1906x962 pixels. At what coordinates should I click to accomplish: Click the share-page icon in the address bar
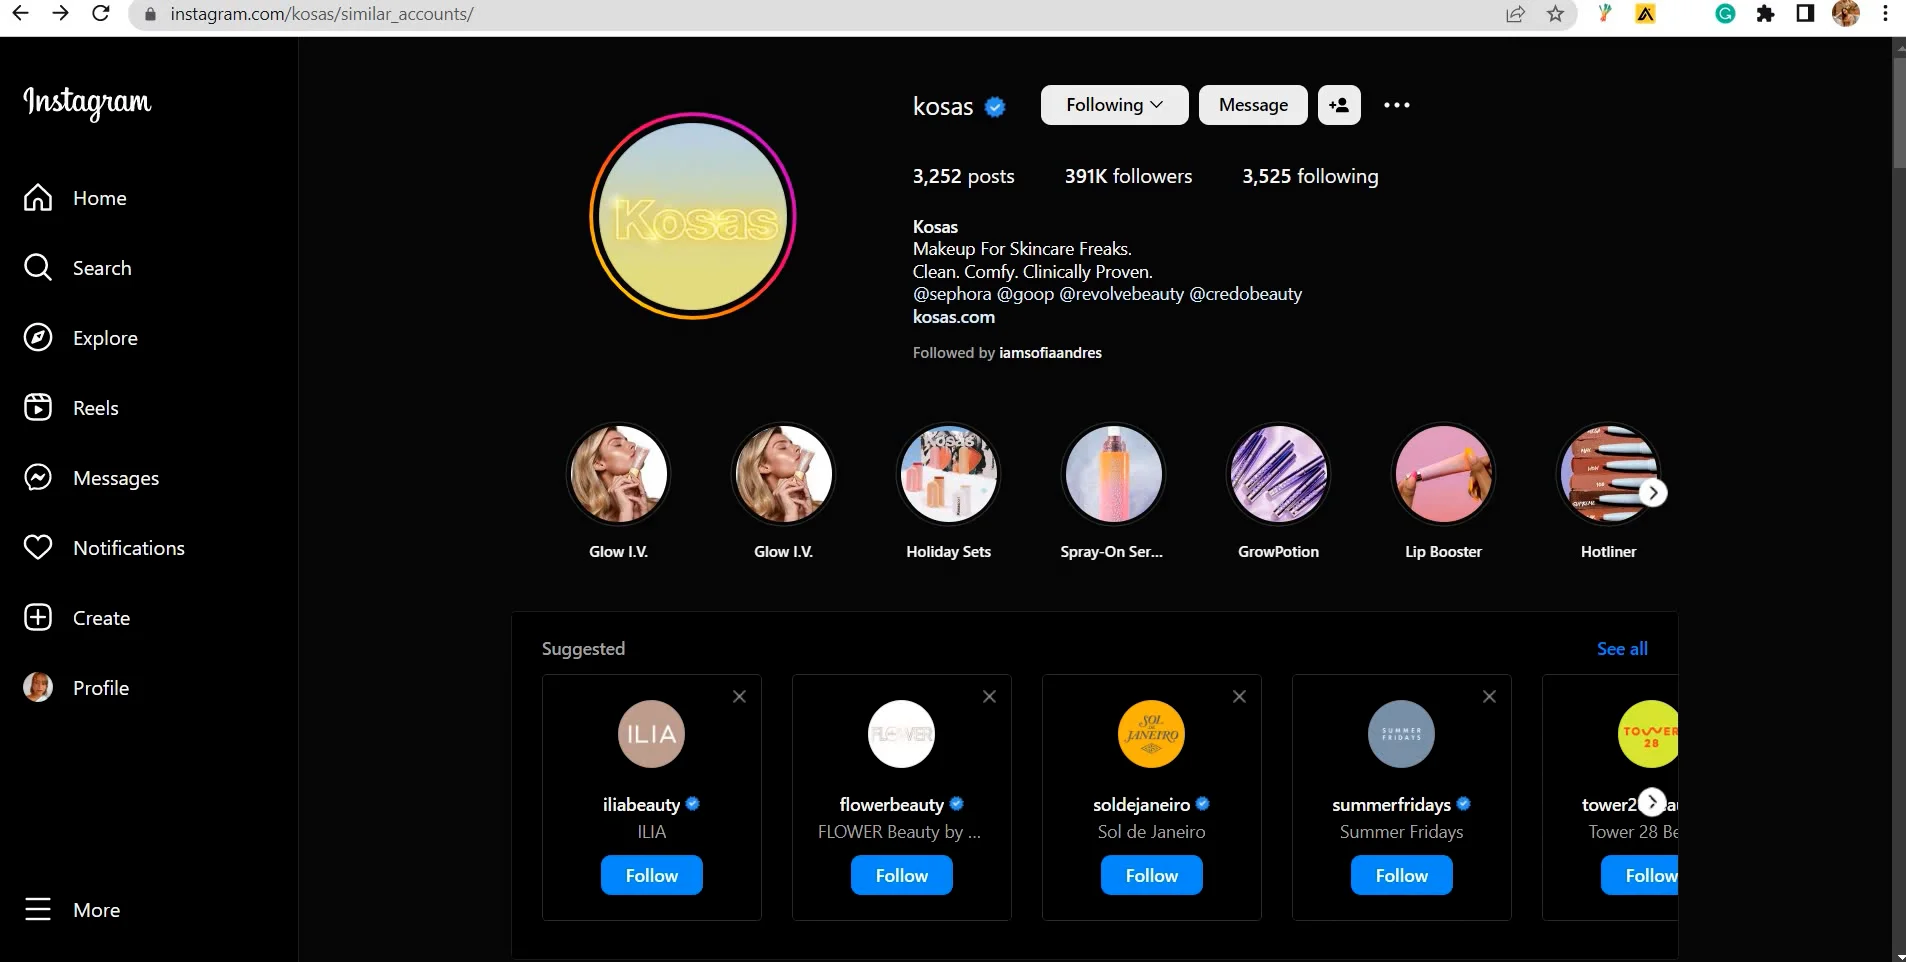(x=1516, y=14)
